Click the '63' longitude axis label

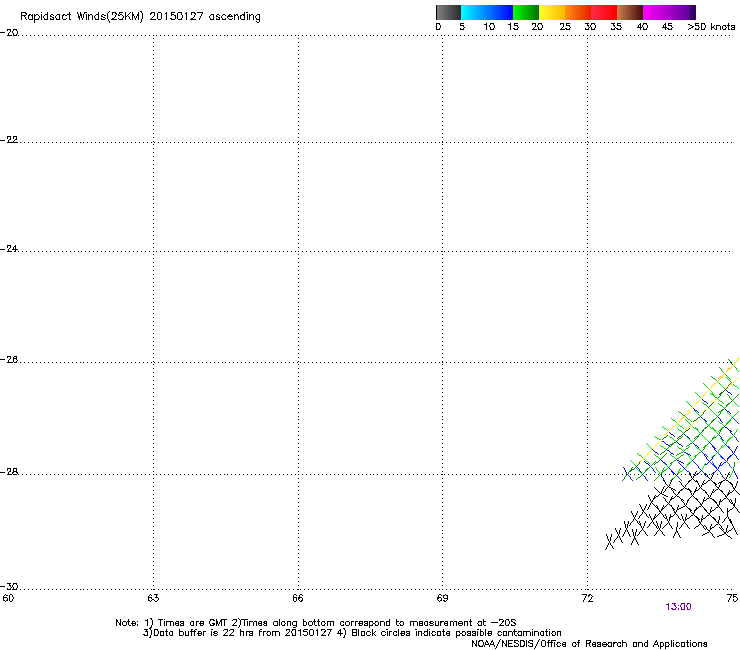coord(153,599)
